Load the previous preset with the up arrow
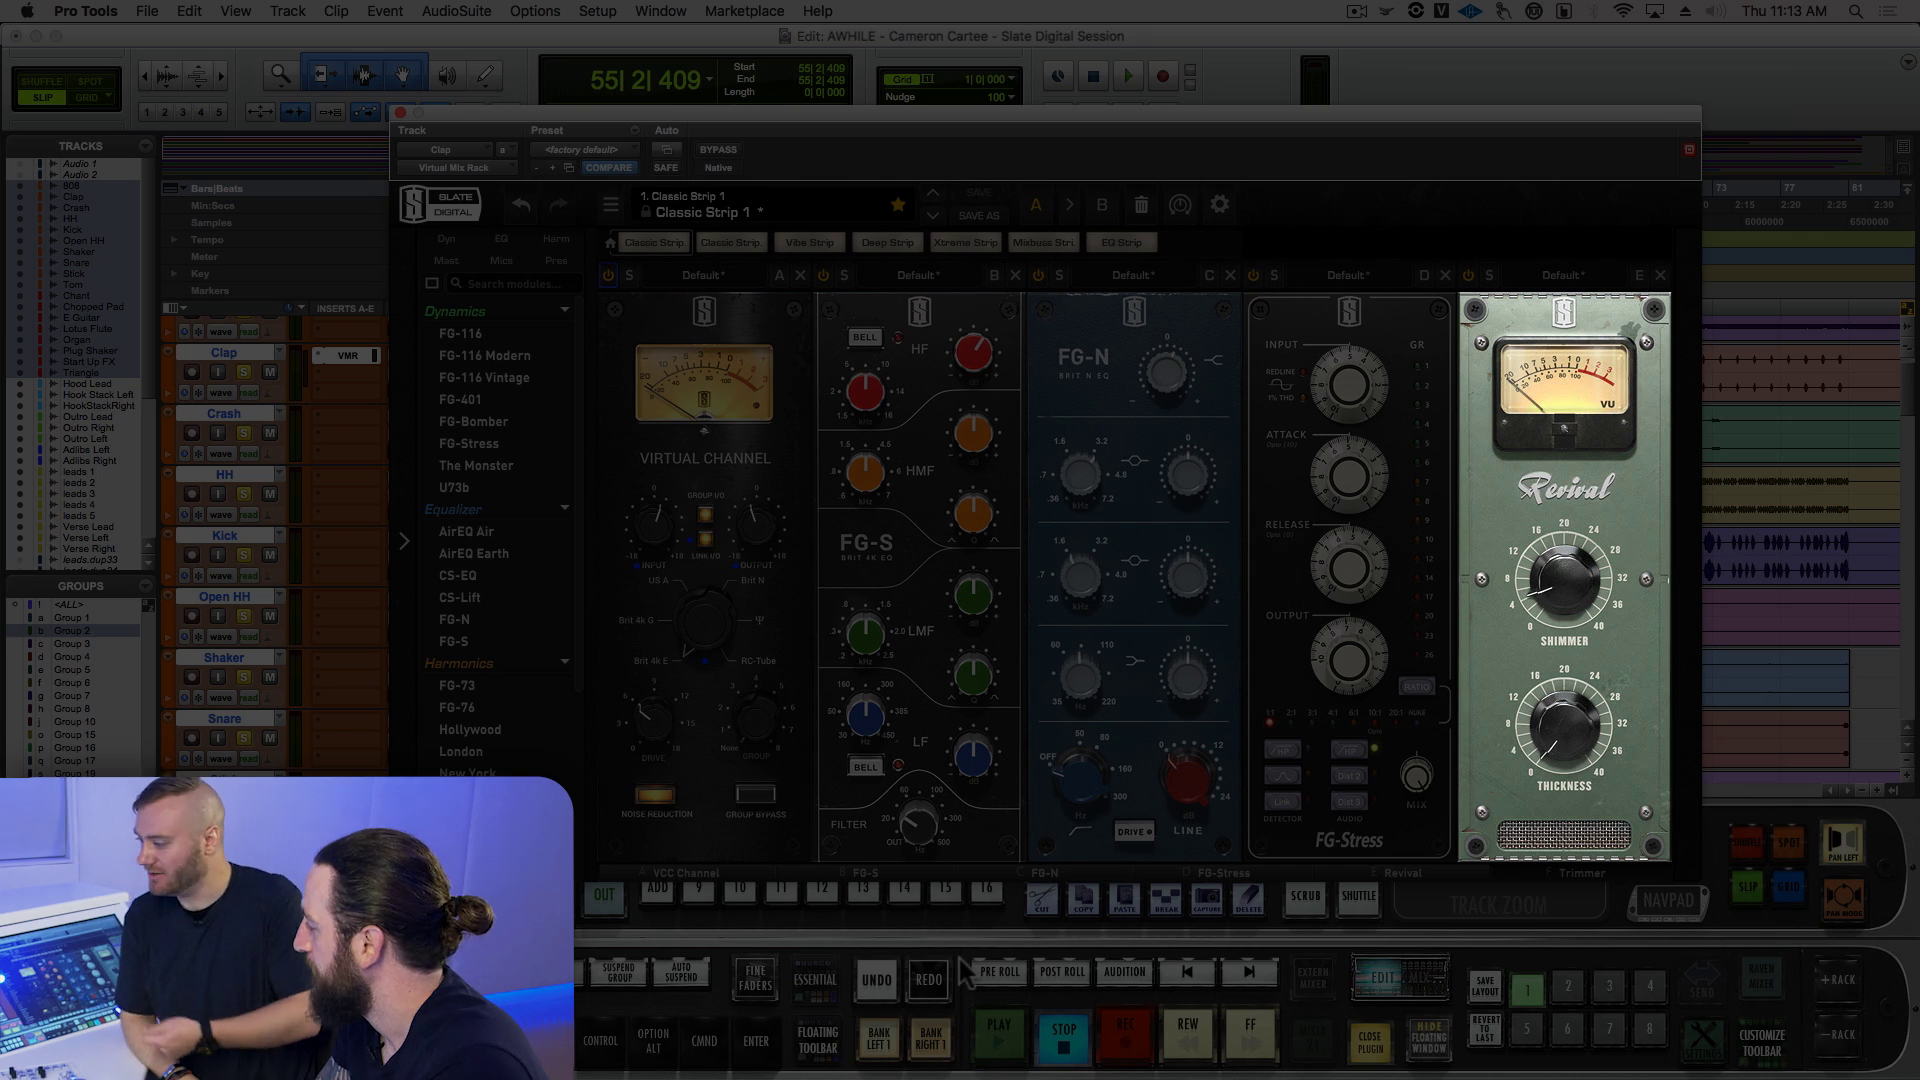Screen dimensions: 1920x1080 [932, 193]
